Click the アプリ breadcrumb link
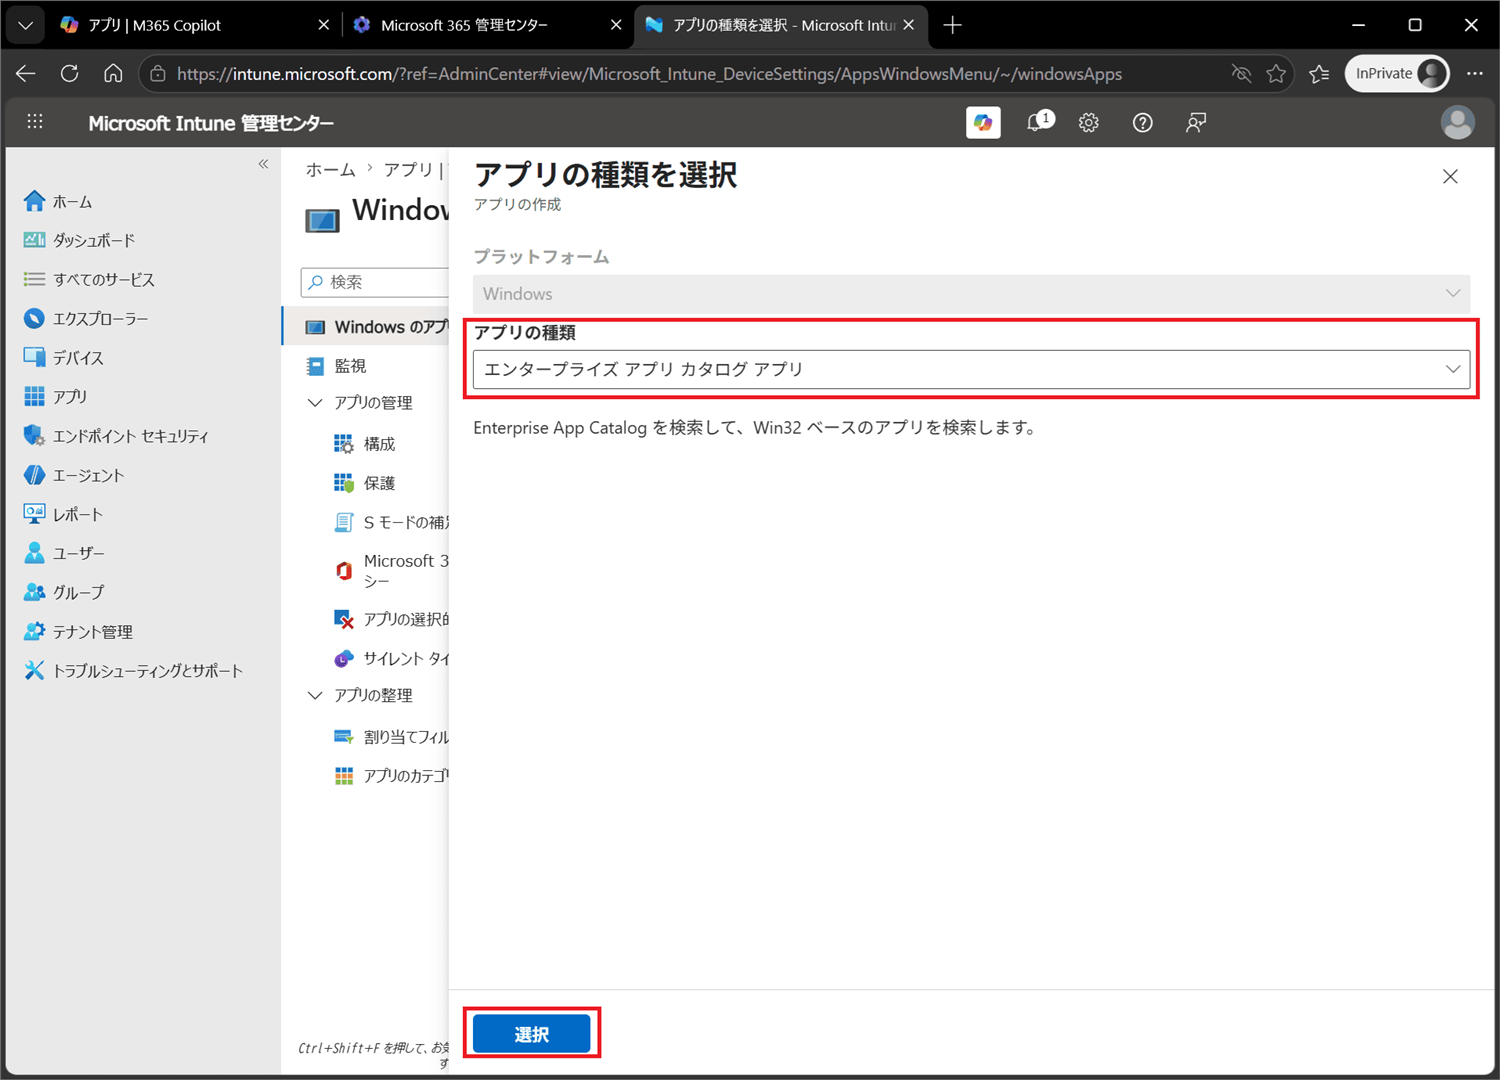Screen dimensions: 1500x1080 (x=408, y=170)
